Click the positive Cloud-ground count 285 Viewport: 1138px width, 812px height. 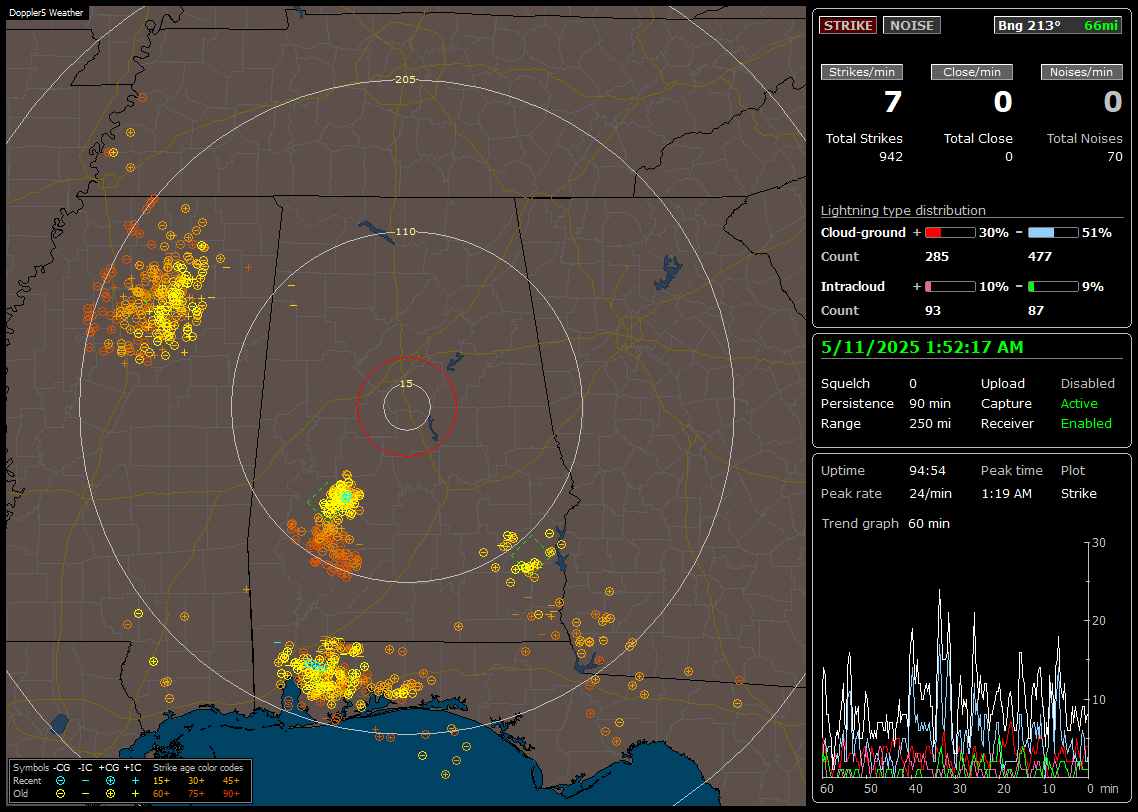tap(937, 257)
